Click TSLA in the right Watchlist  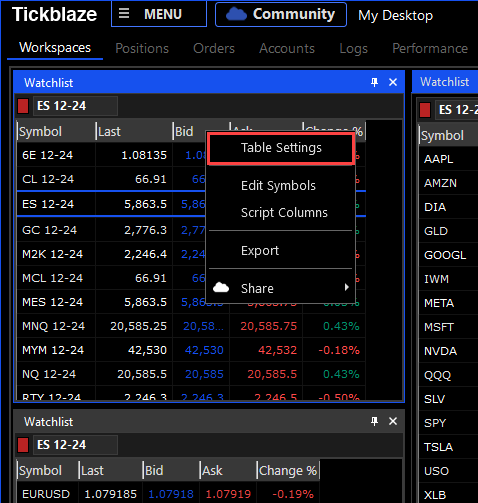click(438, 447)
